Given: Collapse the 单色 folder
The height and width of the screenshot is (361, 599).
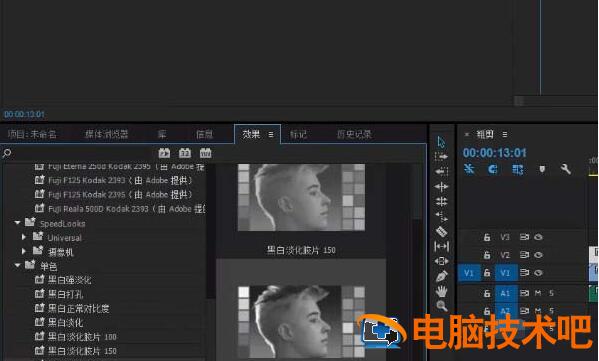Looking at the screenshot, I should coord(17,265).
